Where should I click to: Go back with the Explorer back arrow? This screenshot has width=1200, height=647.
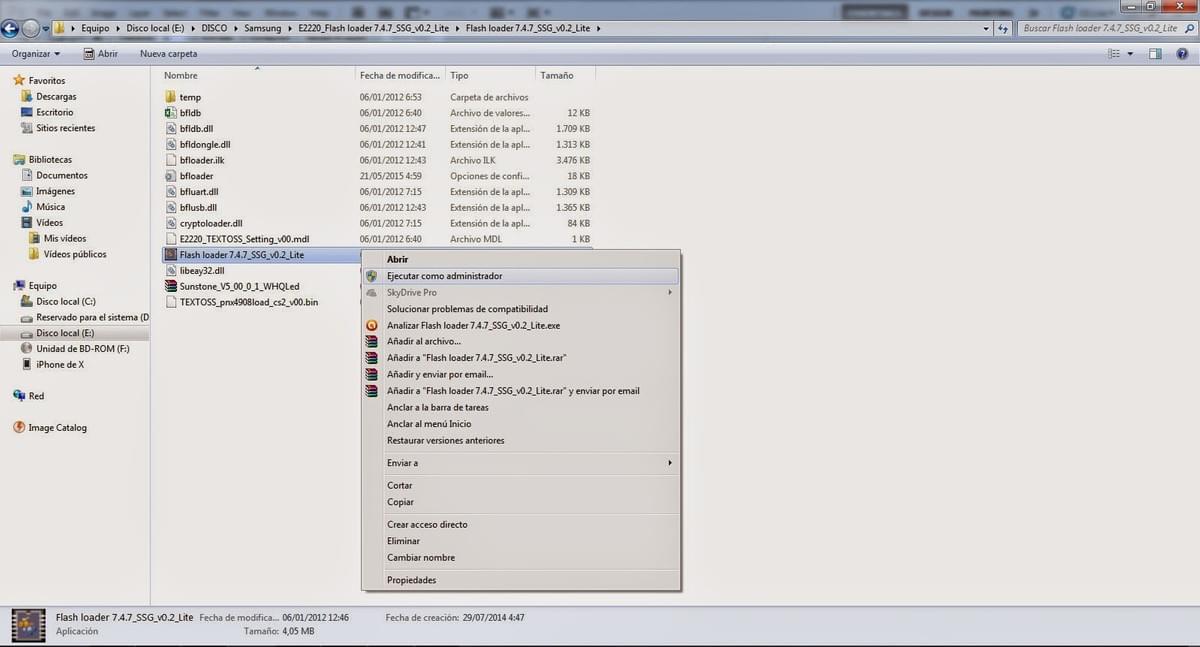tap(10, 28)
